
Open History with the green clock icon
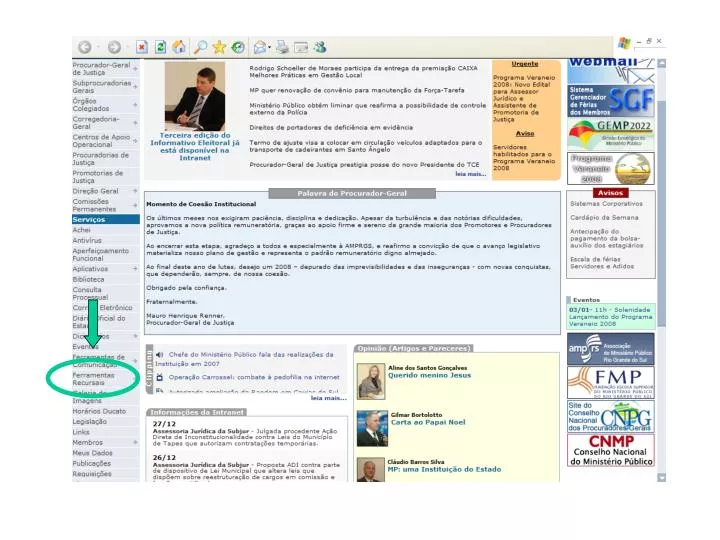click(x=238, y=47)
